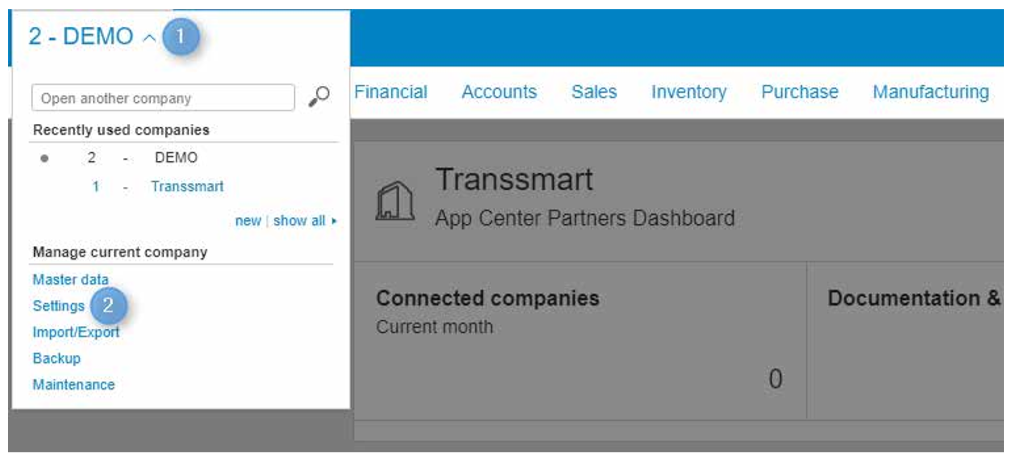Open the Accounts menu
1013x463 pixels.
tap(499, 92)
